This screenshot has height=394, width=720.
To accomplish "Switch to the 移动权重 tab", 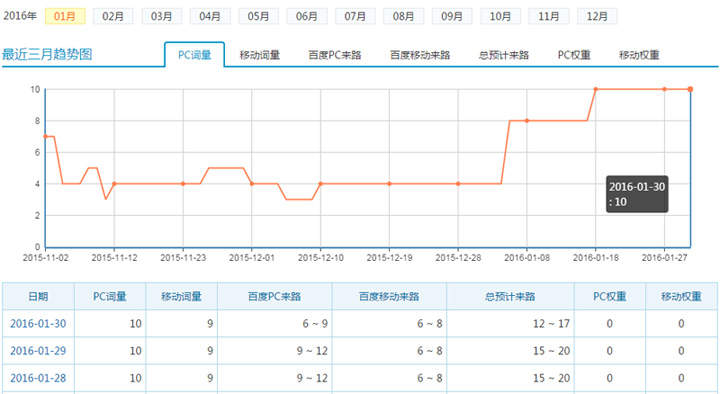I will coord(639,55).
